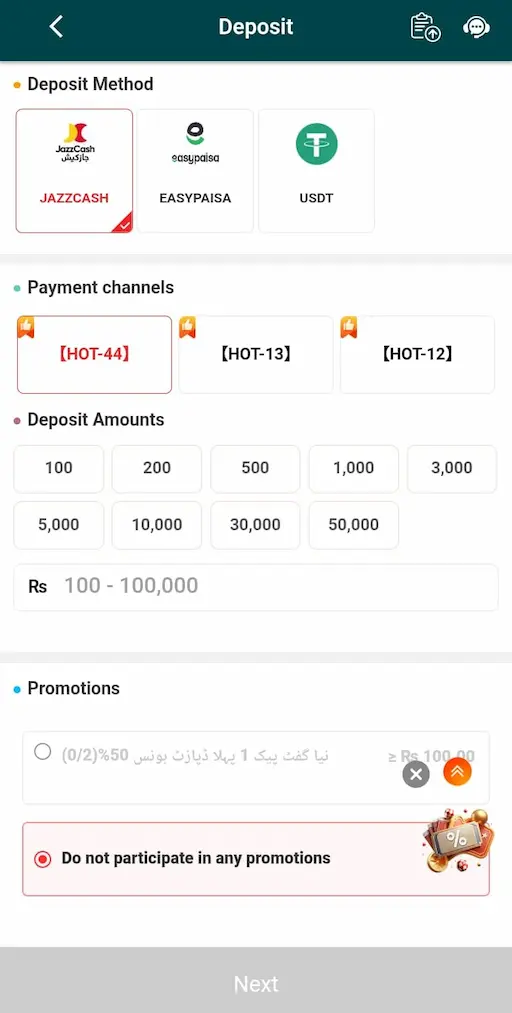Choose the HOT-44 payment channel
This screenshot has width=512, height=1013.
[x=94, y=355]
